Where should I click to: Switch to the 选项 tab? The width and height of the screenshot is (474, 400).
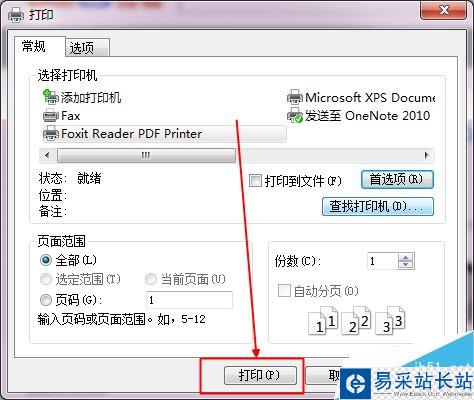[87, 48]
